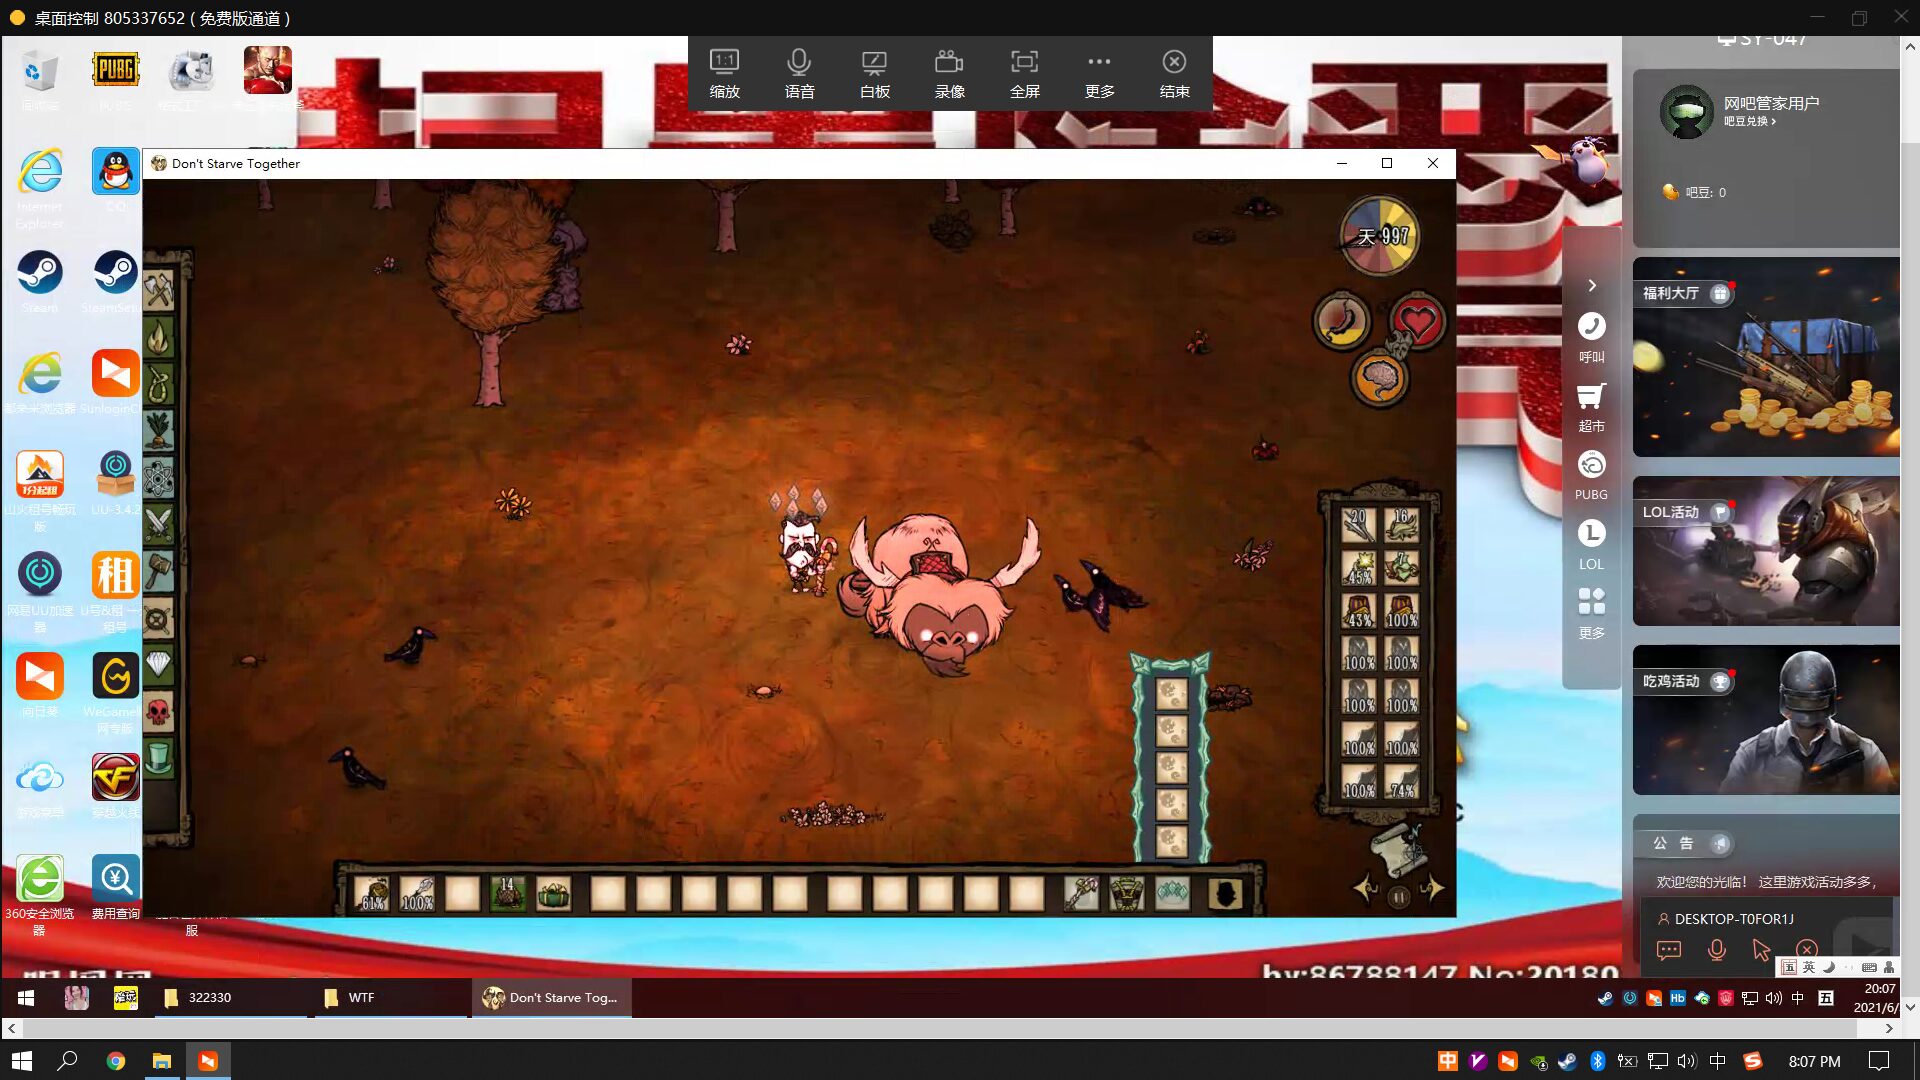The height and width of the screenshot is (1080, 1920).
Task: Switch to the WTF taskbar folder
Action: (392, 997)
